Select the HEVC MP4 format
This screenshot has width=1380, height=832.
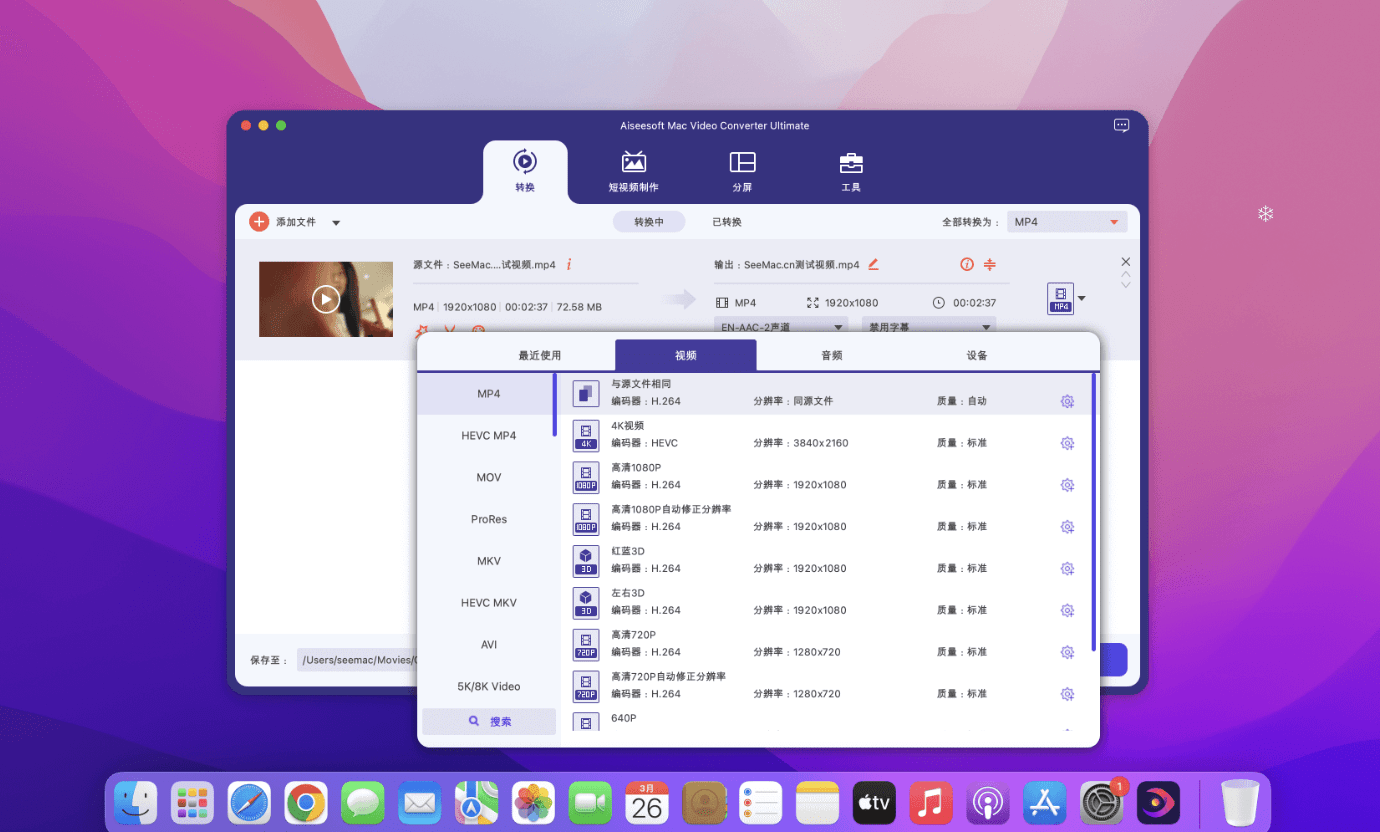(488, 436)
